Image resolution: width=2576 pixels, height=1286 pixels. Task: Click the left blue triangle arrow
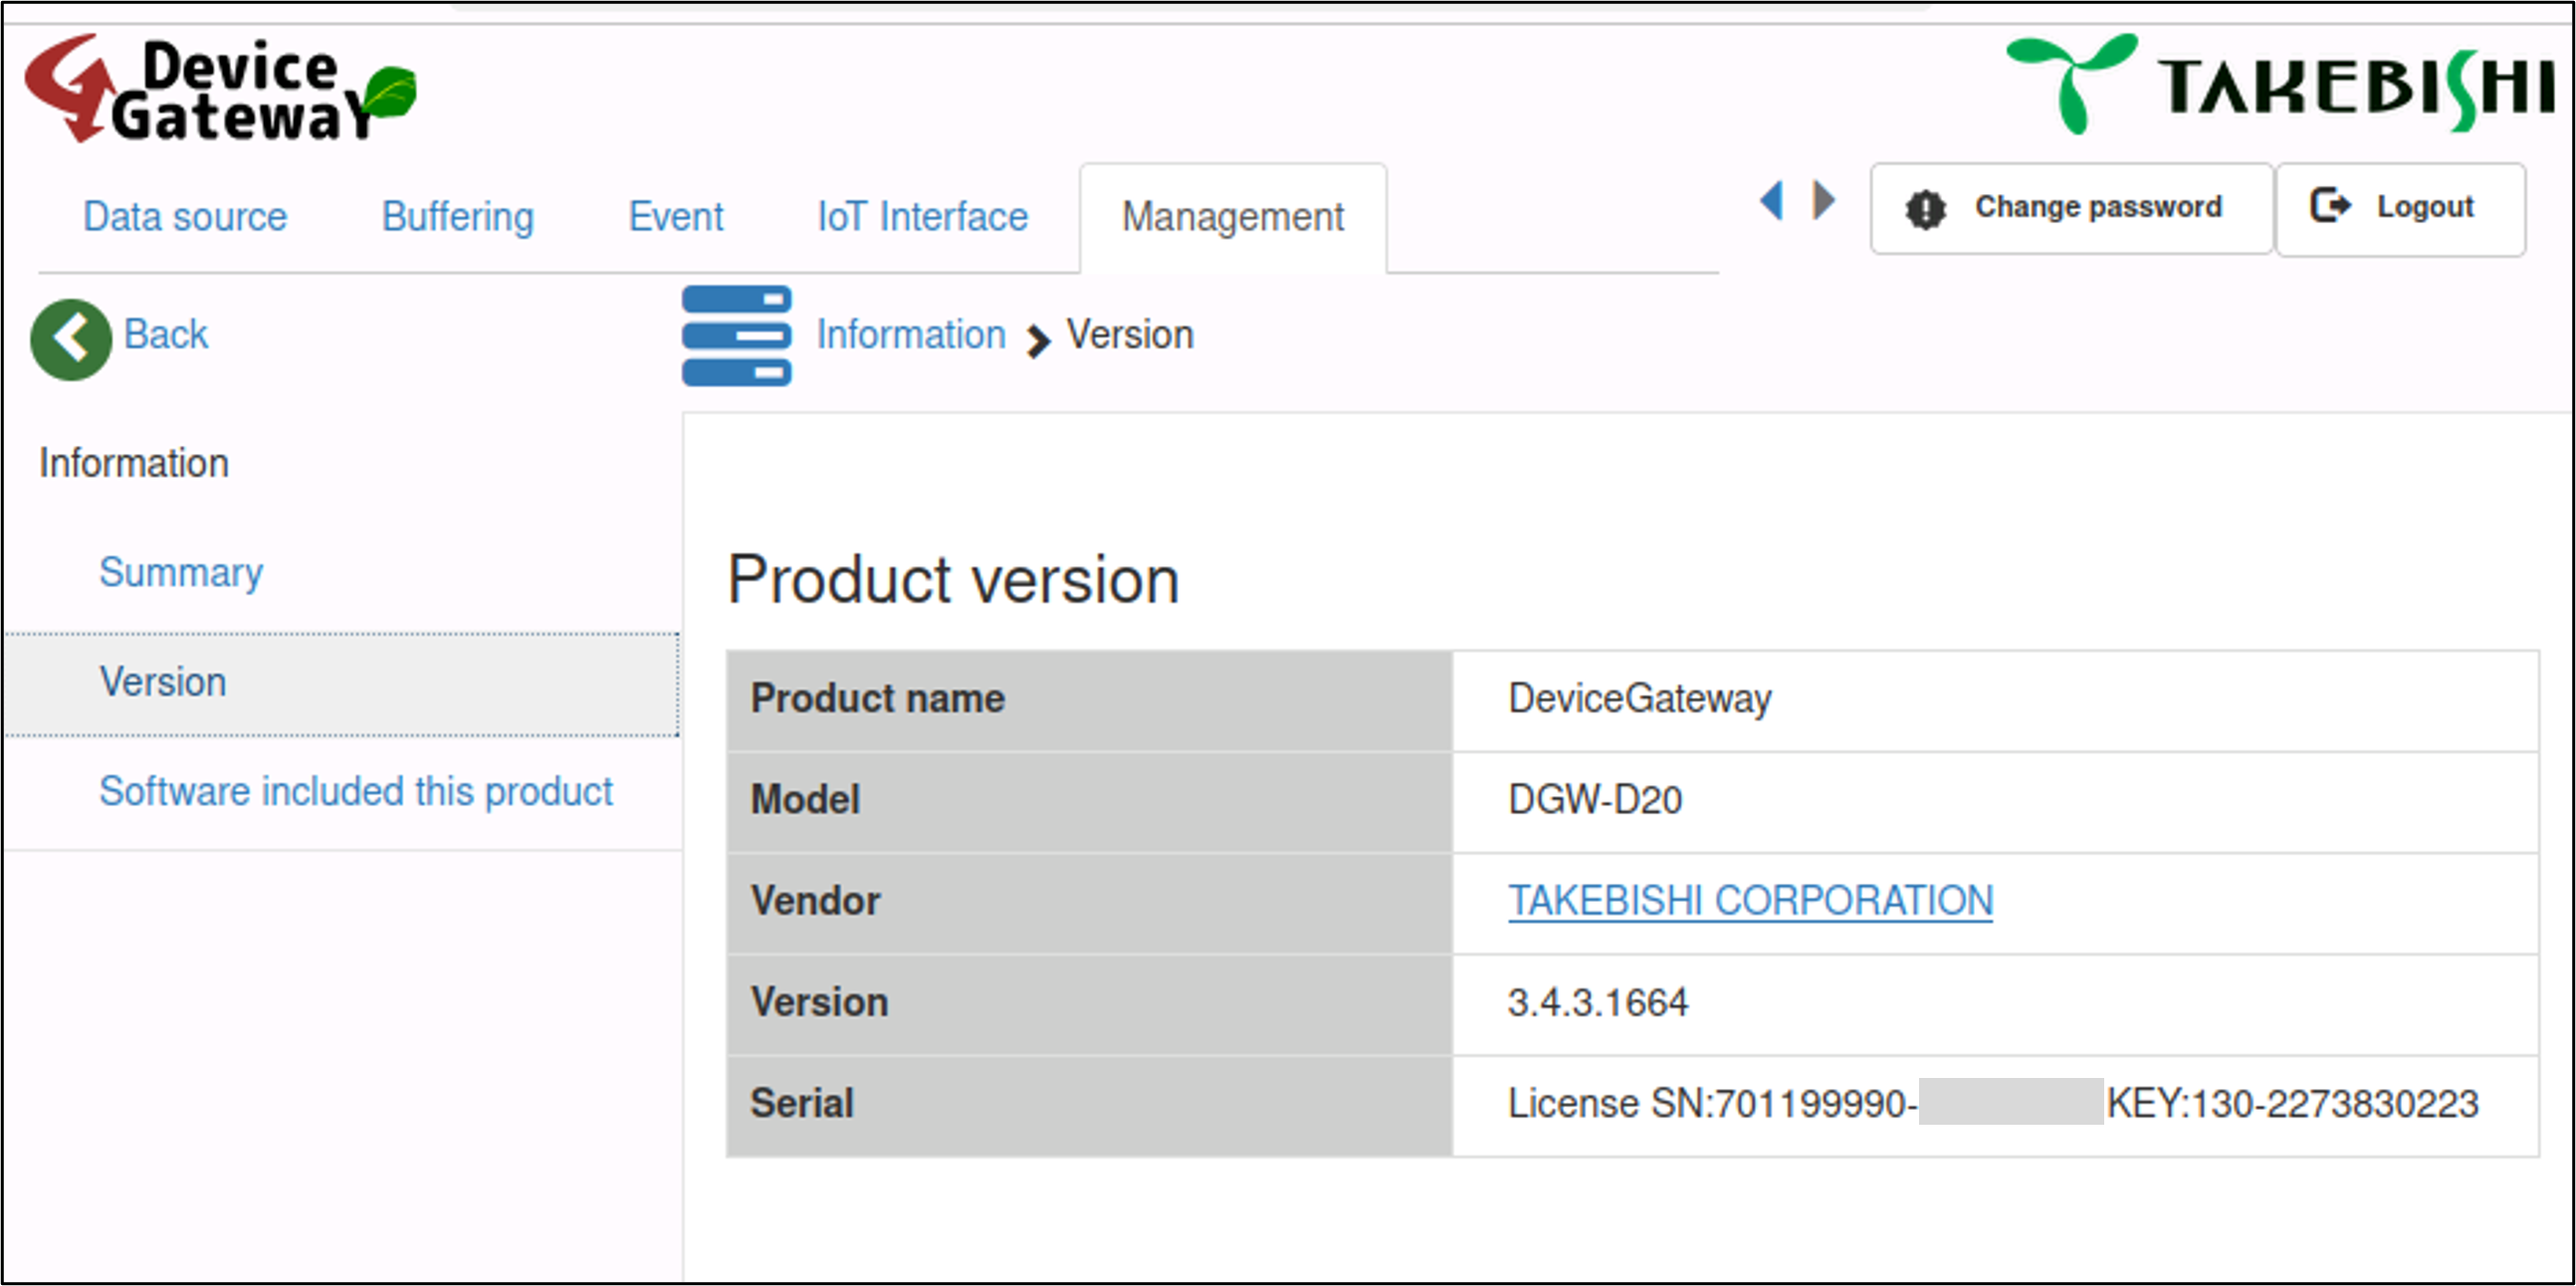[x=1771, y=201]
